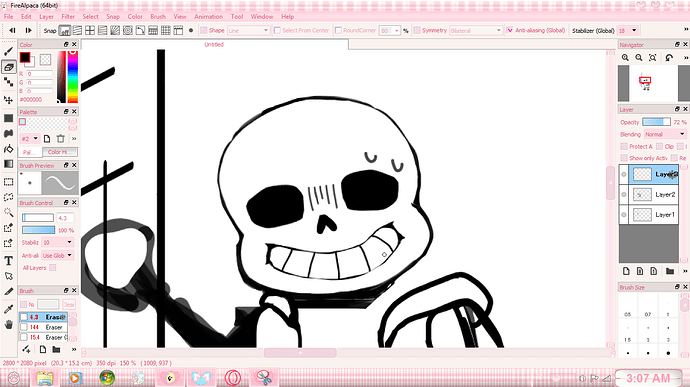The width and height of the screenshot is (690, 387).
Task: Select the Bucket fill tool
Action: pyautogui.click(x=8, y=149)
